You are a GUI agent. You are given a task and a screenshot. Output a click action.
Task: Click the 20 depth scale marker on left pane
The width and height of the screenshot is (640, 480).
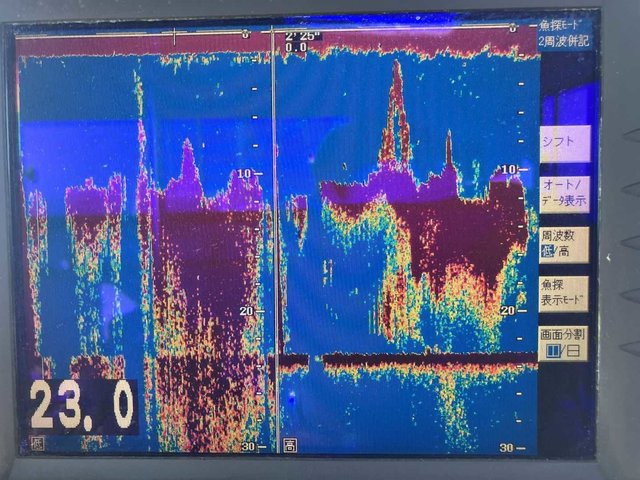tap(246, 311)
